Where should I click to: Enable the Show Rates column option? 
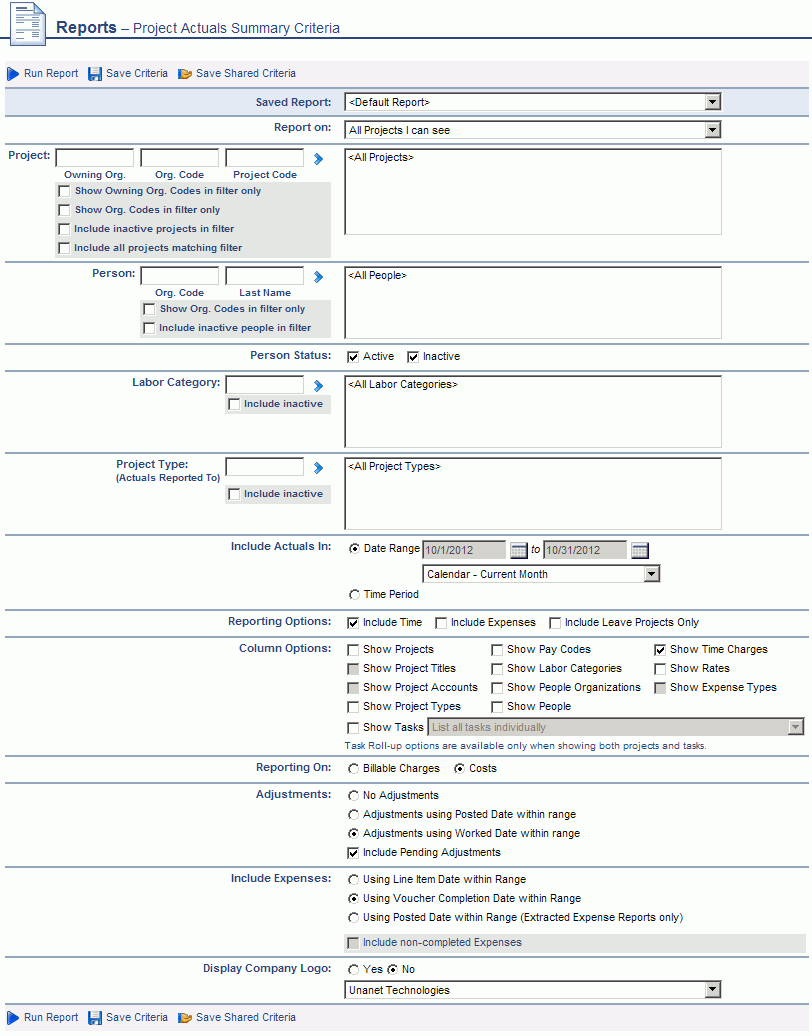659,669
